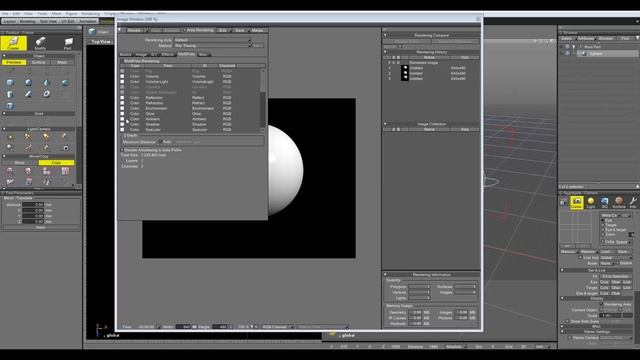This screenshot has height=360, width=640.
Task: Select the Part toolbox button
Action: coord(68,43)
